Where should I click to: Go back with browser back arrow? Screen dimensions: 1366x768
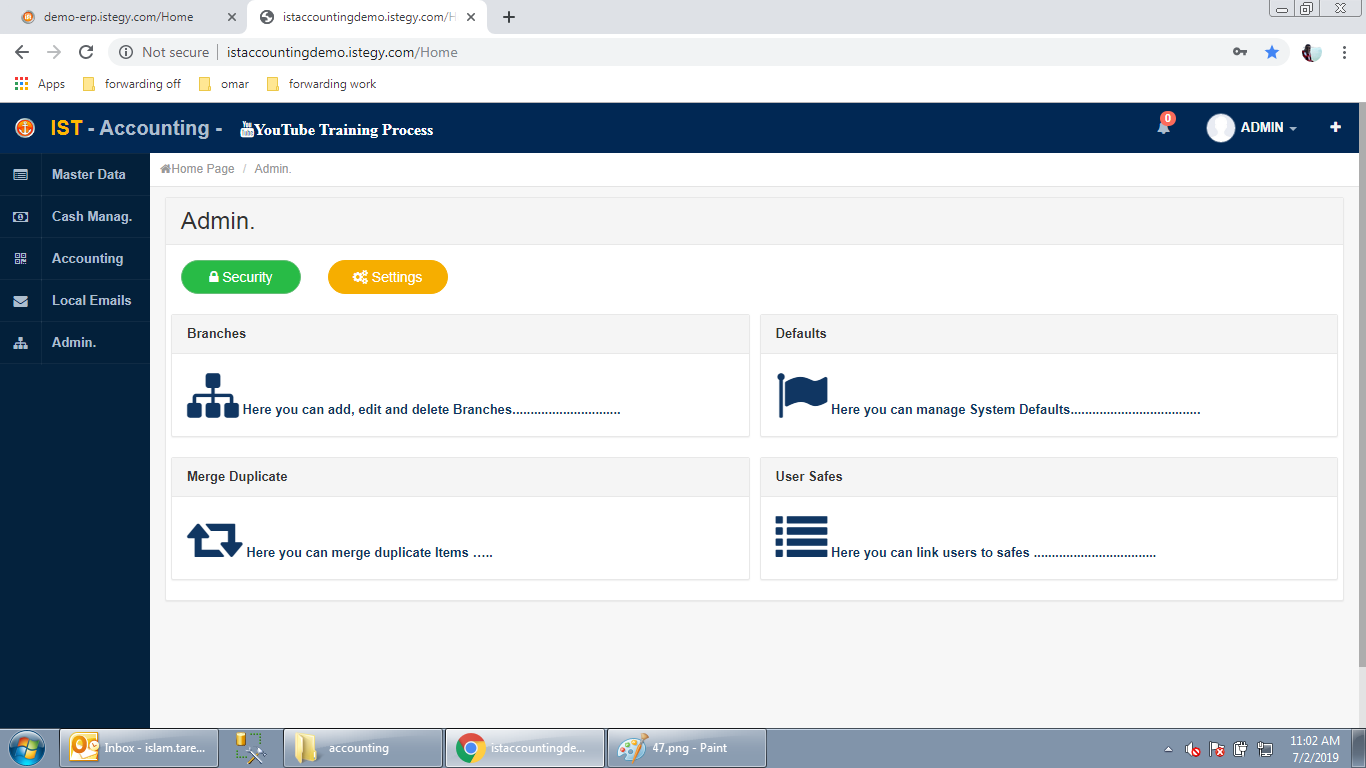pos(22,52)
